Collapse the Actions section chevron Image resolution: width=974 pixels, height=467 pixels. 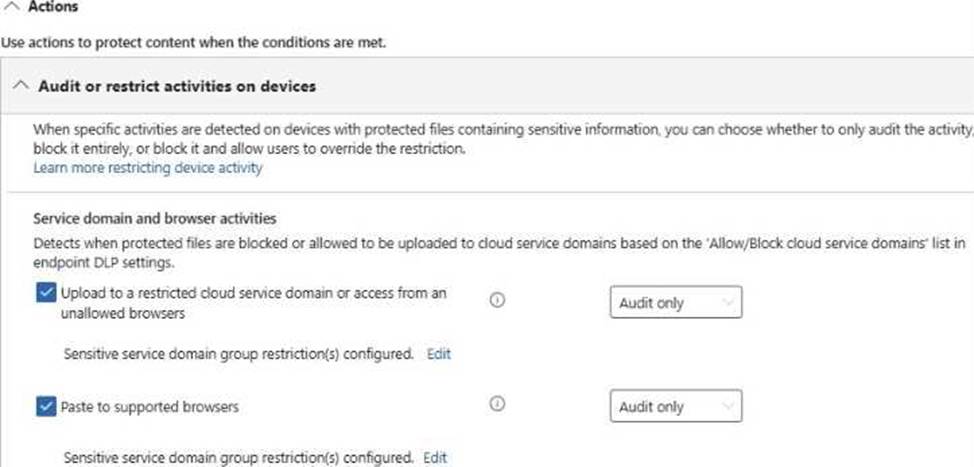pyautogui.click(x=14, y=7)
